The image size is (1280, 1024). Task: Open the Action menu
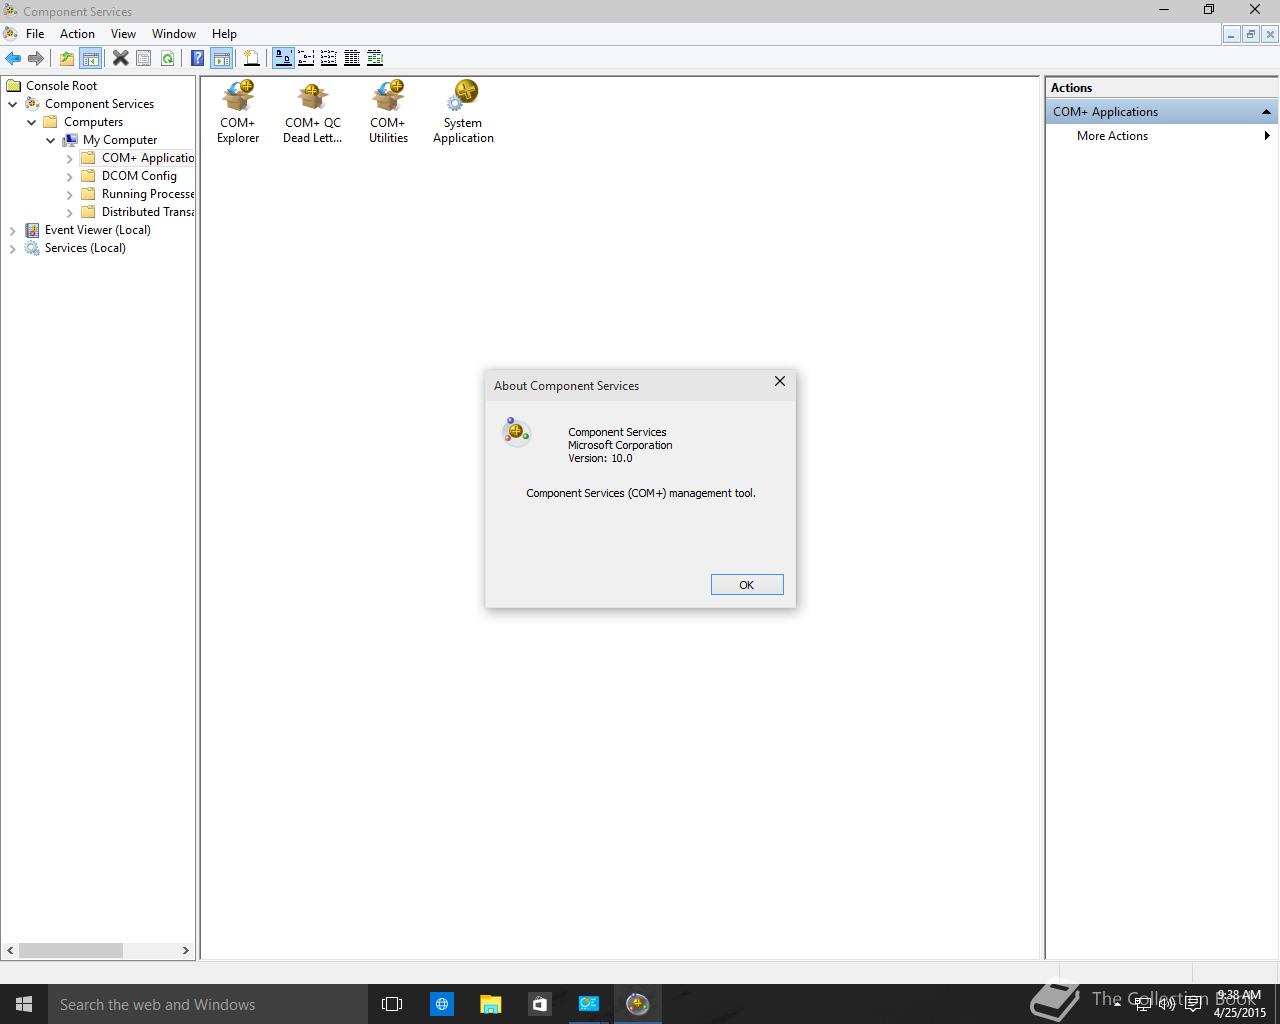click(x=77, y=33)
